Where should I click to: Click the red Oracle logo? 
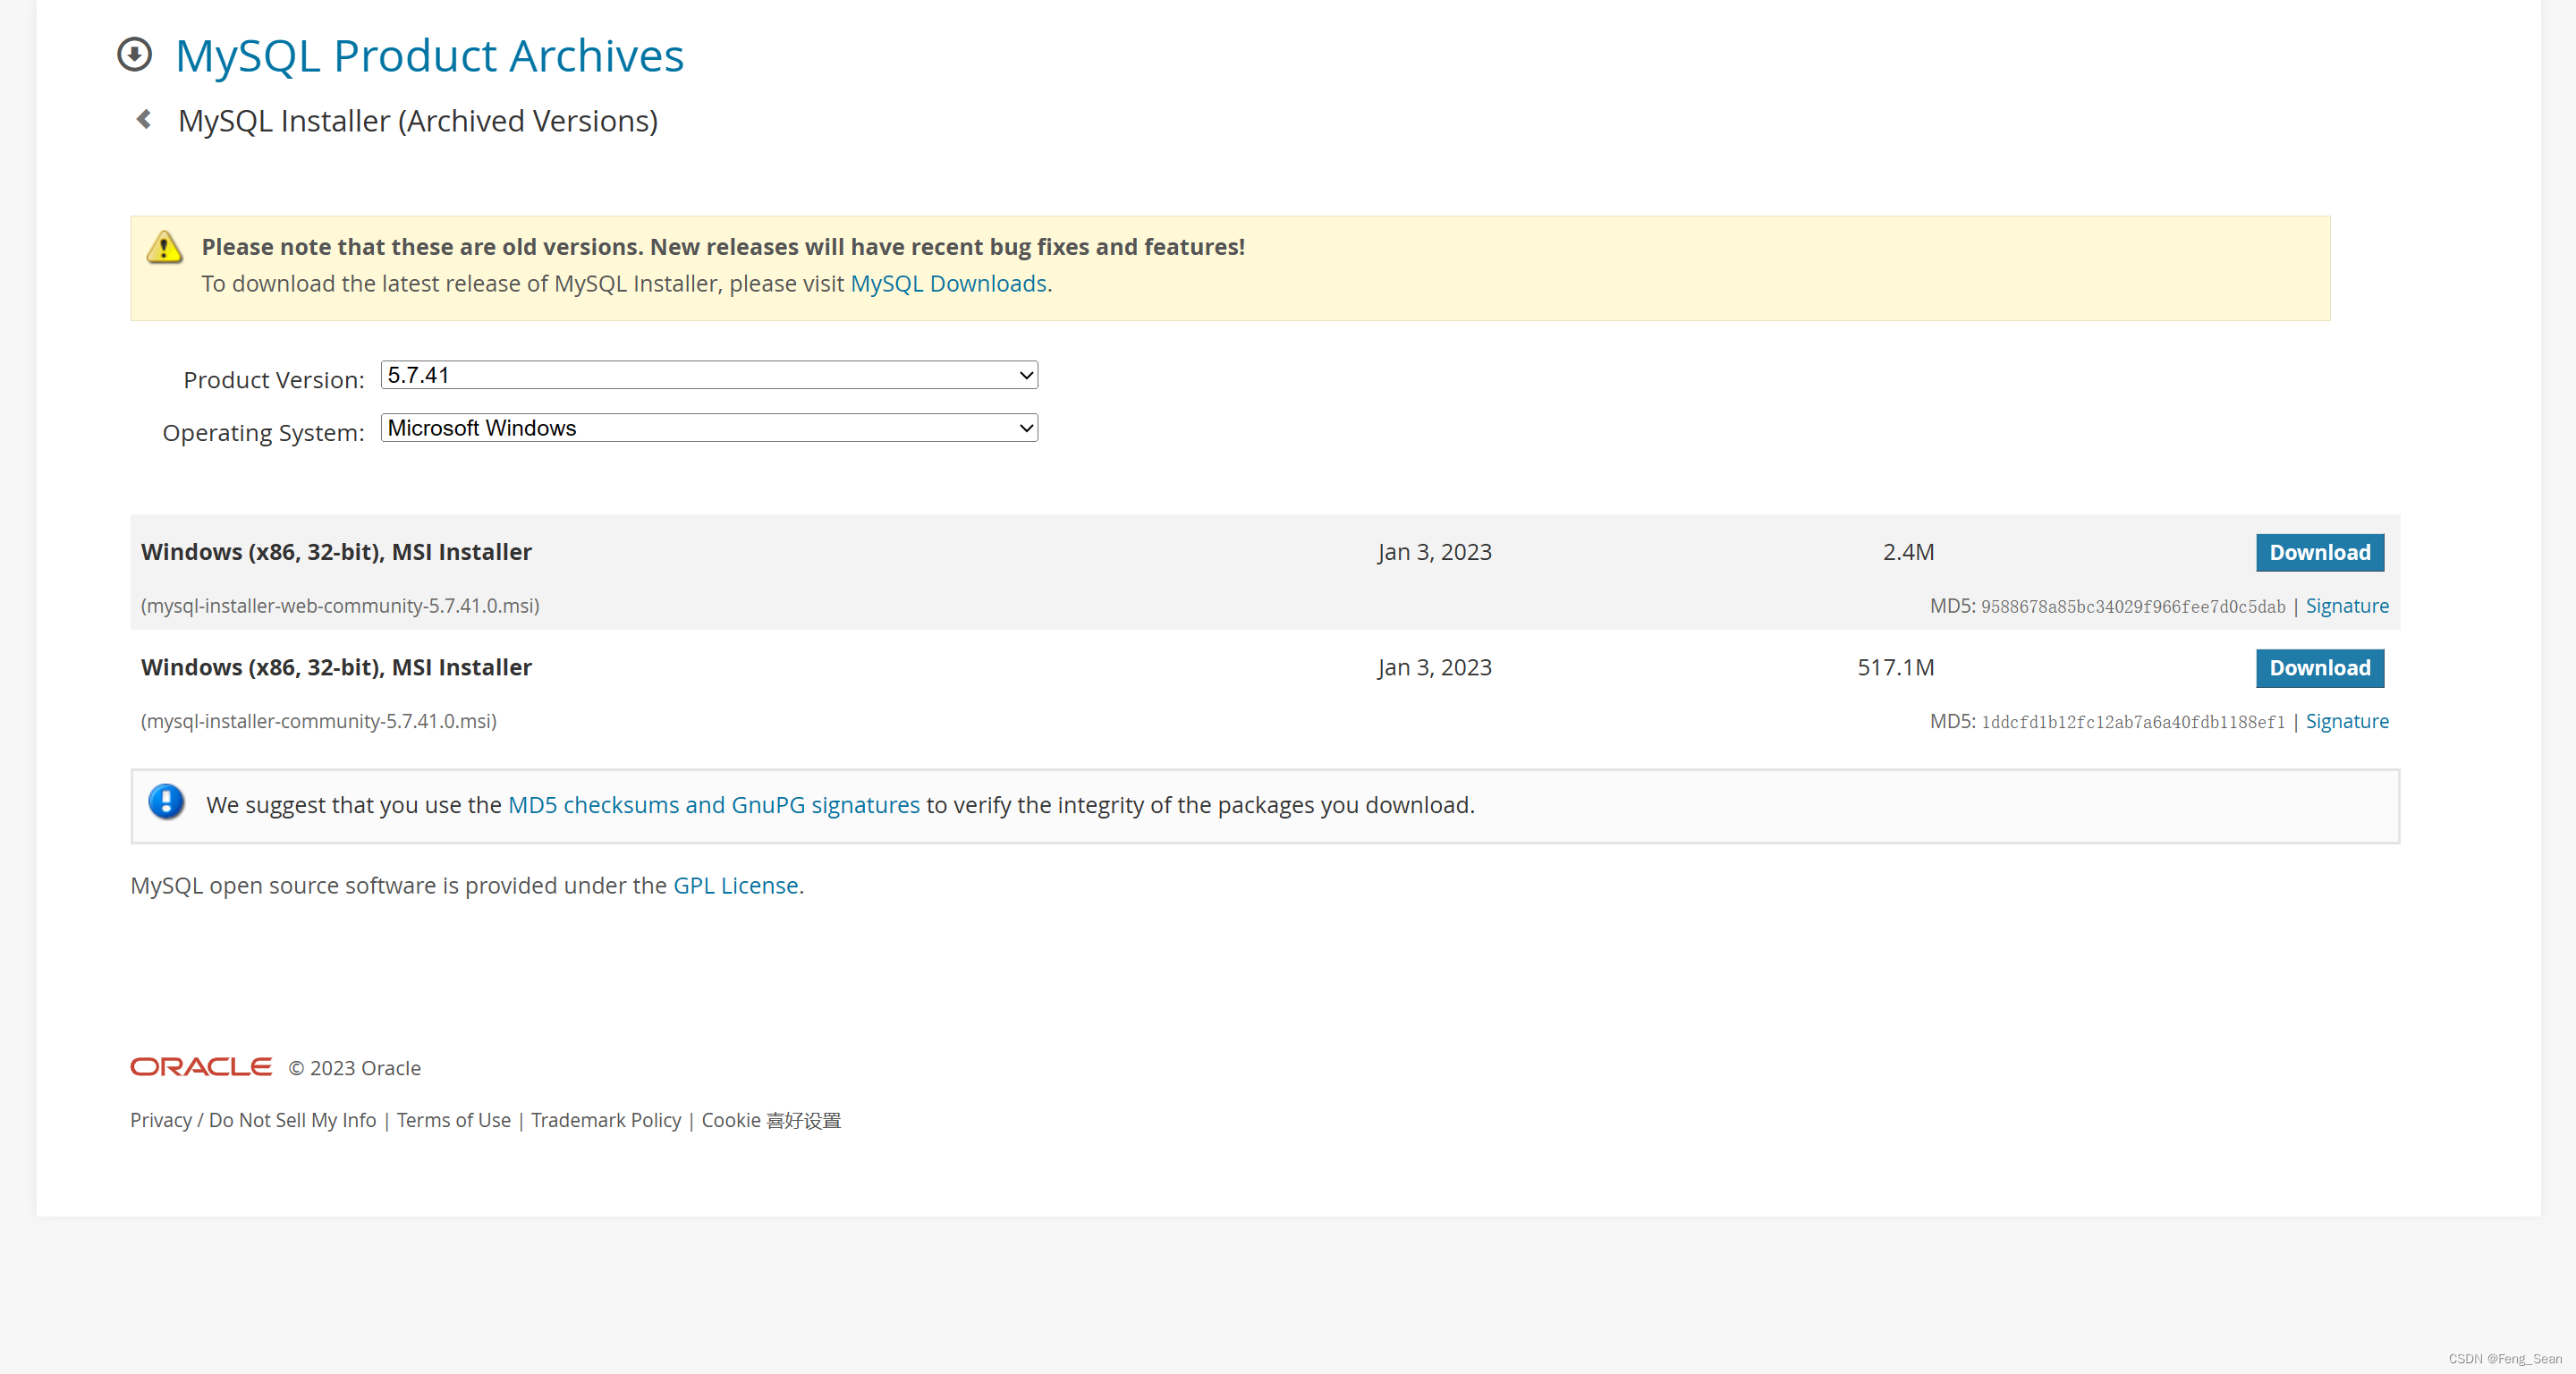[201, 1067]
